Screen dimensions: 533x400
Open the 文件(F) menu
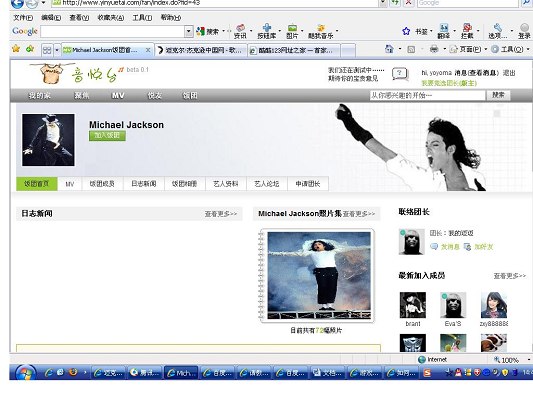[23, 18]
